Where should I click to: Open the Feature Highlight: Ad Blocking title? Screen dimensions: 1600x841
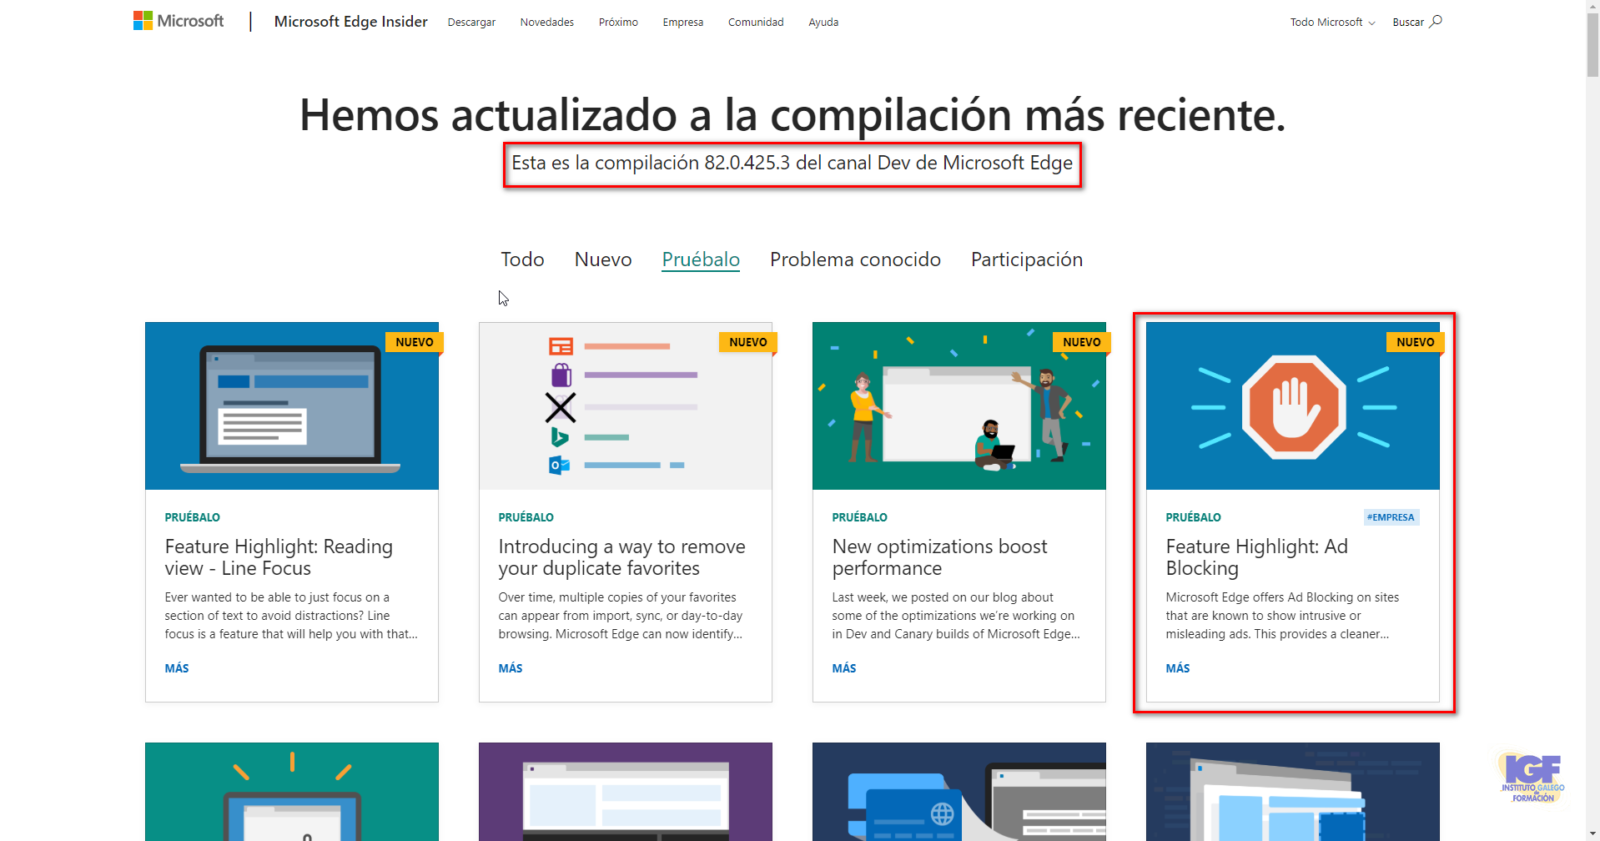click(1256, 557)
